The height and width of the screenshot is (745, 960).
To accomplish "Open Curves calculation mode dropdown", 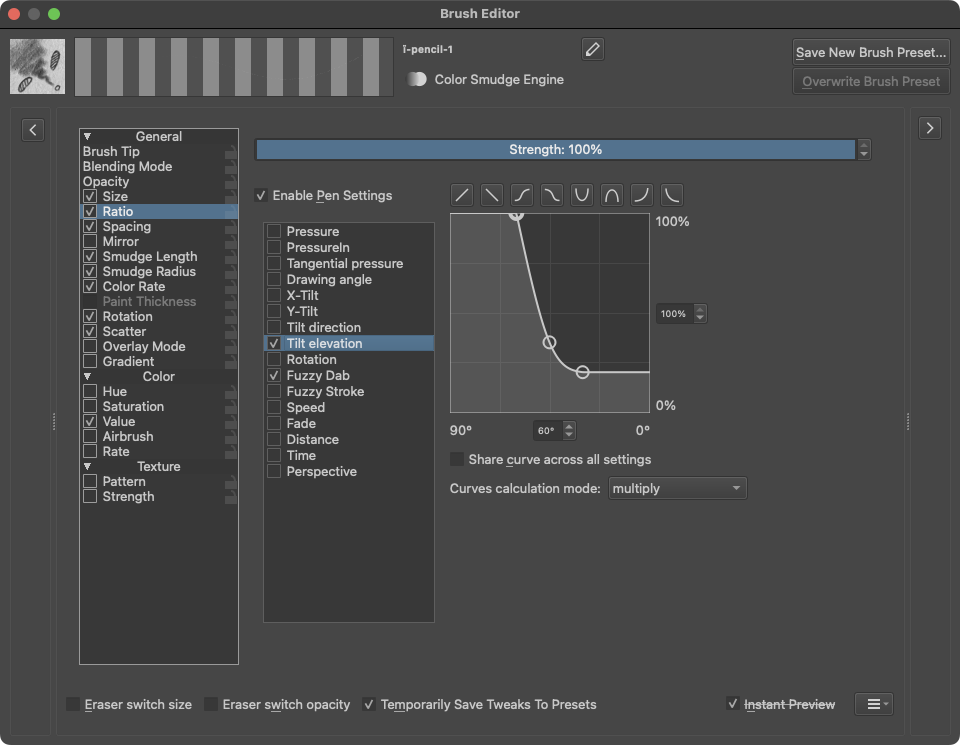I will pos(677,489).
